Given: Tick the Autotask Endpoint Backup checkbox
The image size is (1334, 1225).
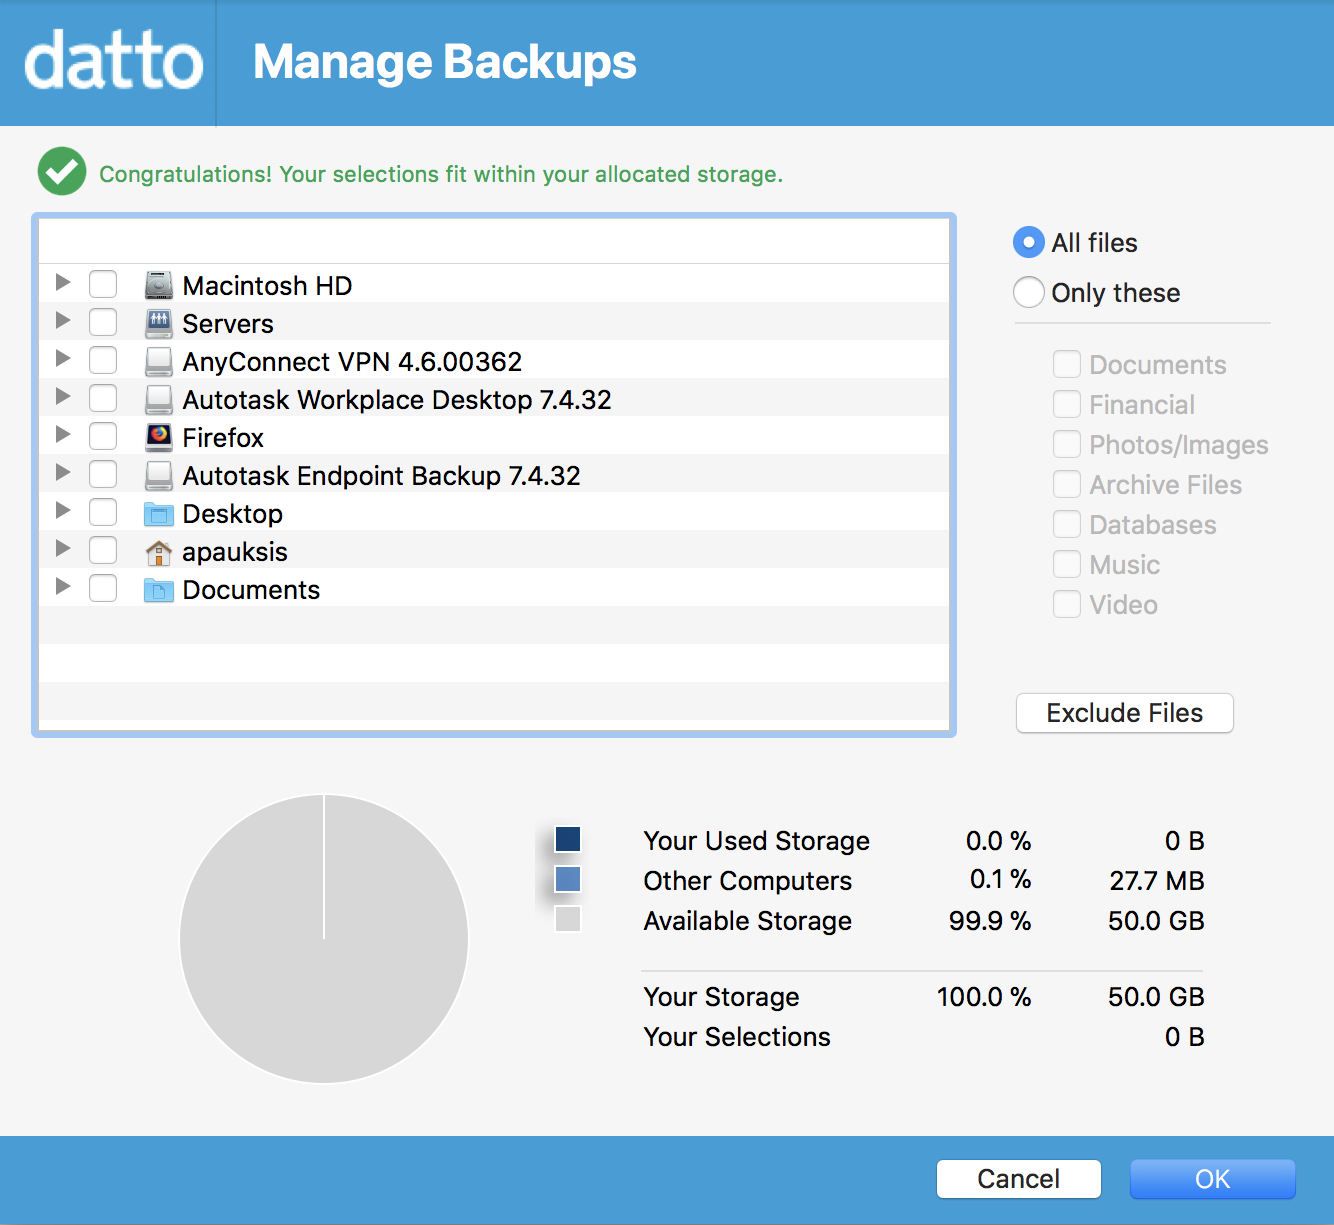Looking at the screenshot, I should point(103,475).
